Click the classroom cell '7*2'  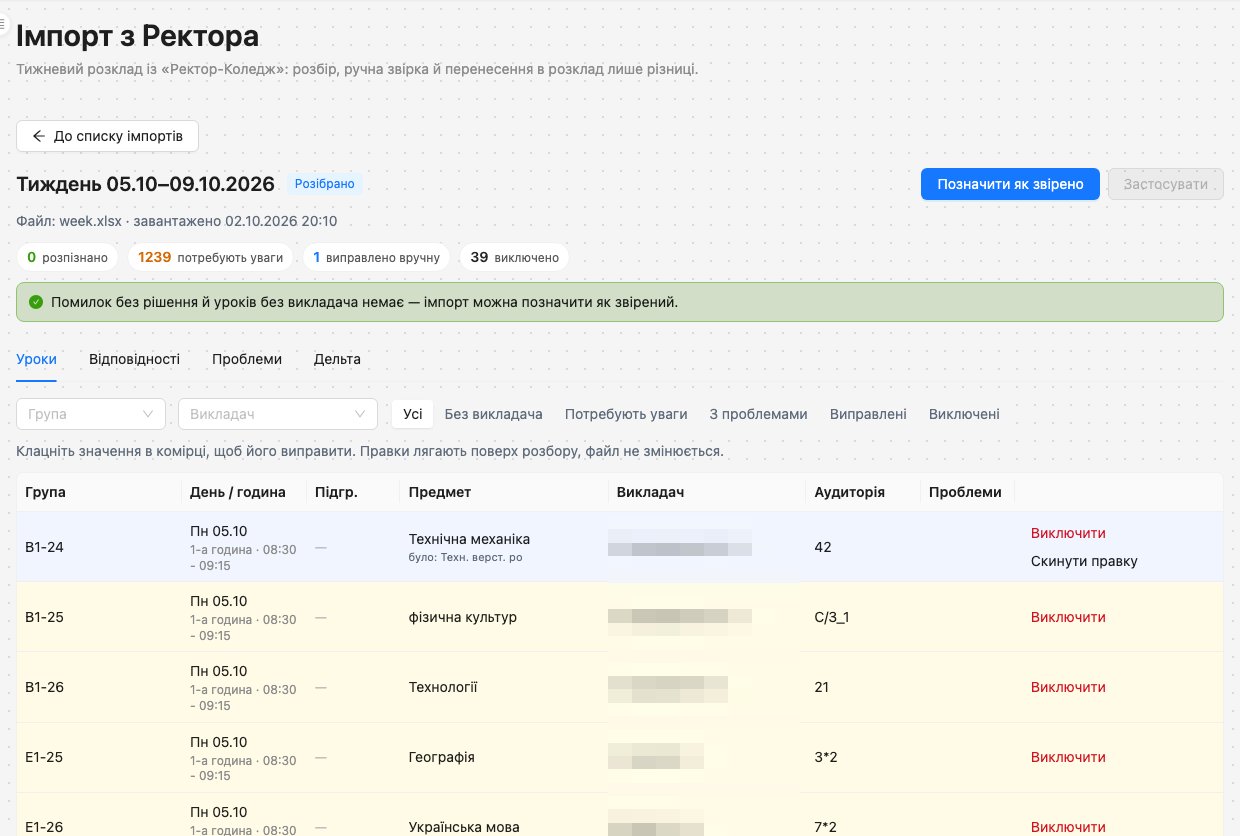coord(826,827)
